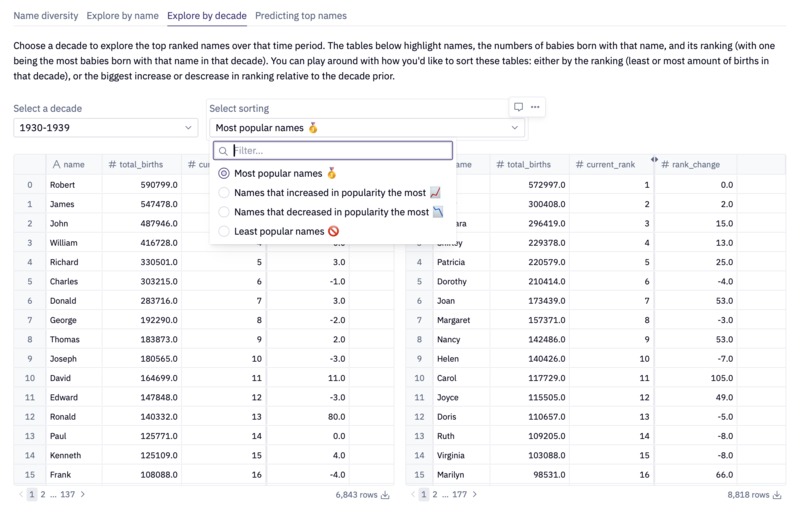
Task: Sort right table by rank_change header
Action: 695,164
